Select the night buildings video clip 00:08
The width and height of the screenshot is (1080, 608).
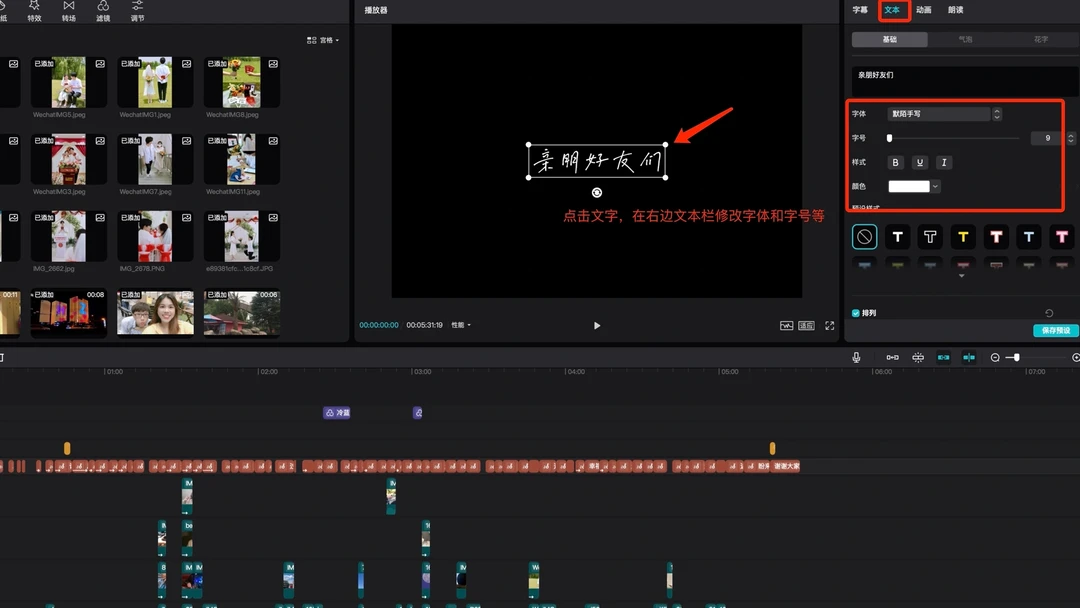pos(69,313)
